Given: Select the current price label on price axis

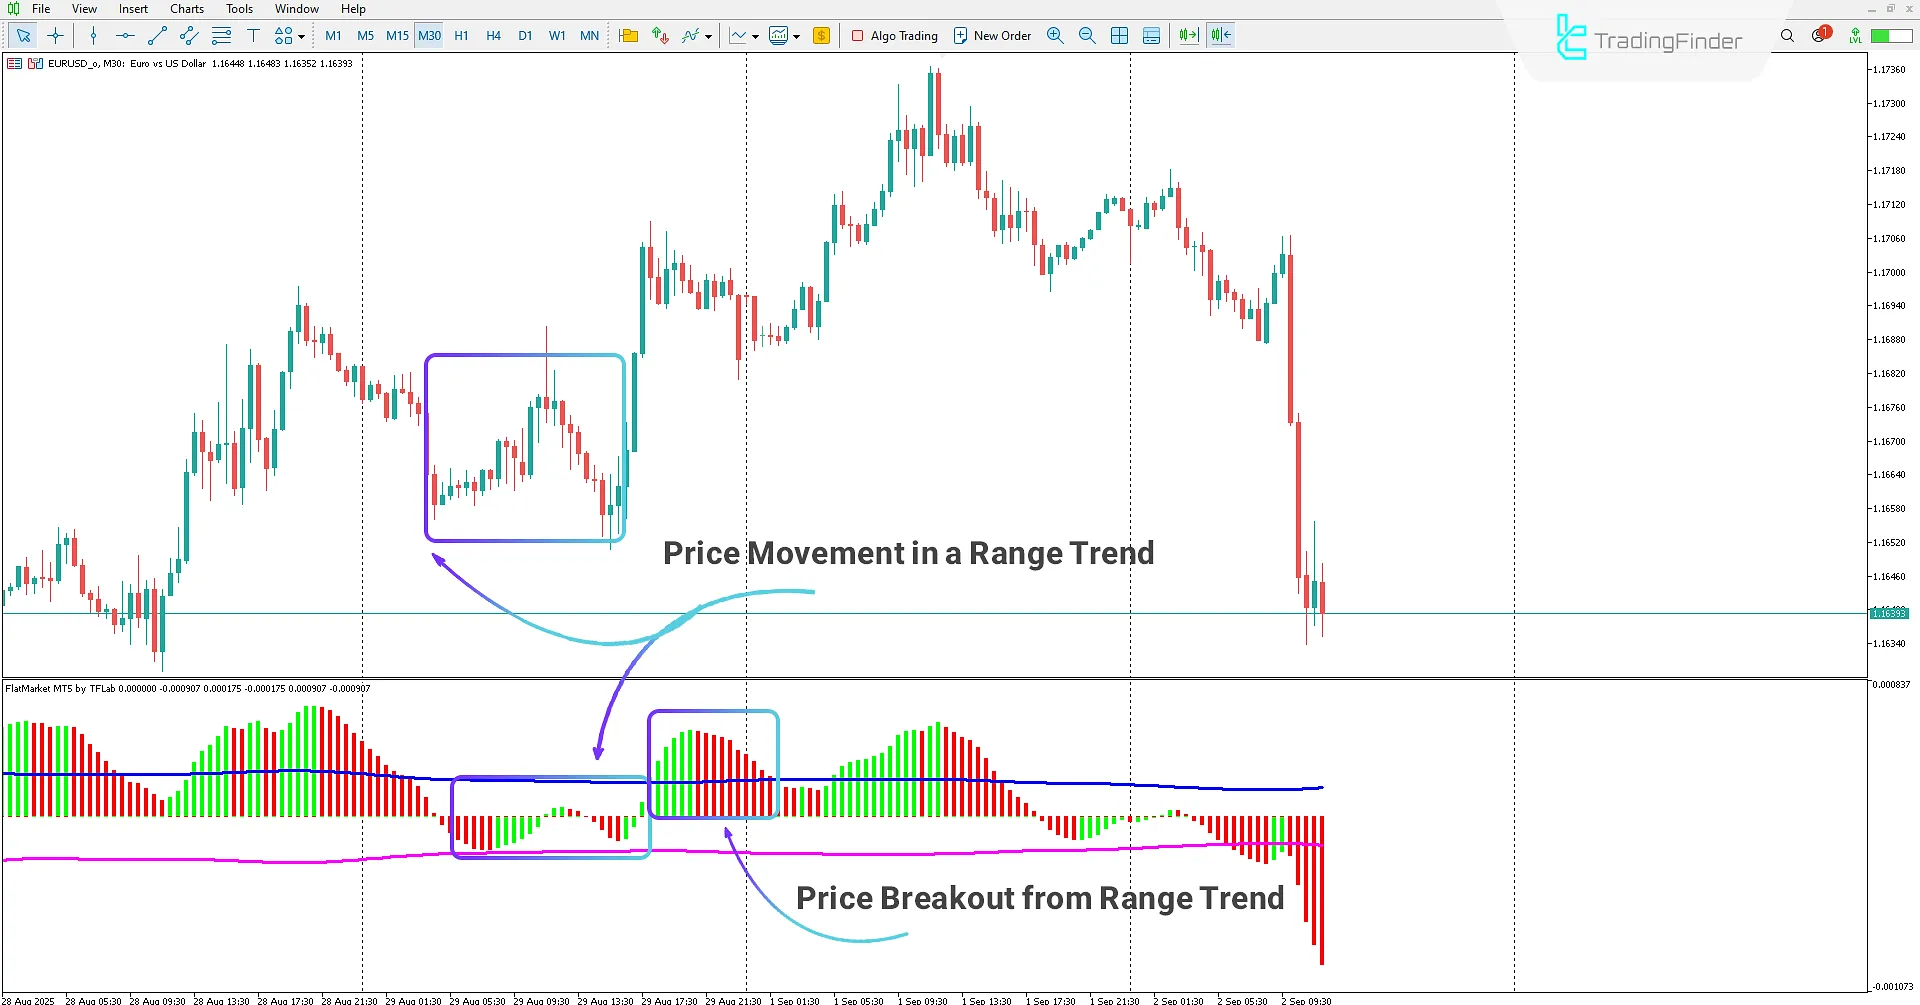Looking at the screenshot, I should click(x=1889, y=613).
